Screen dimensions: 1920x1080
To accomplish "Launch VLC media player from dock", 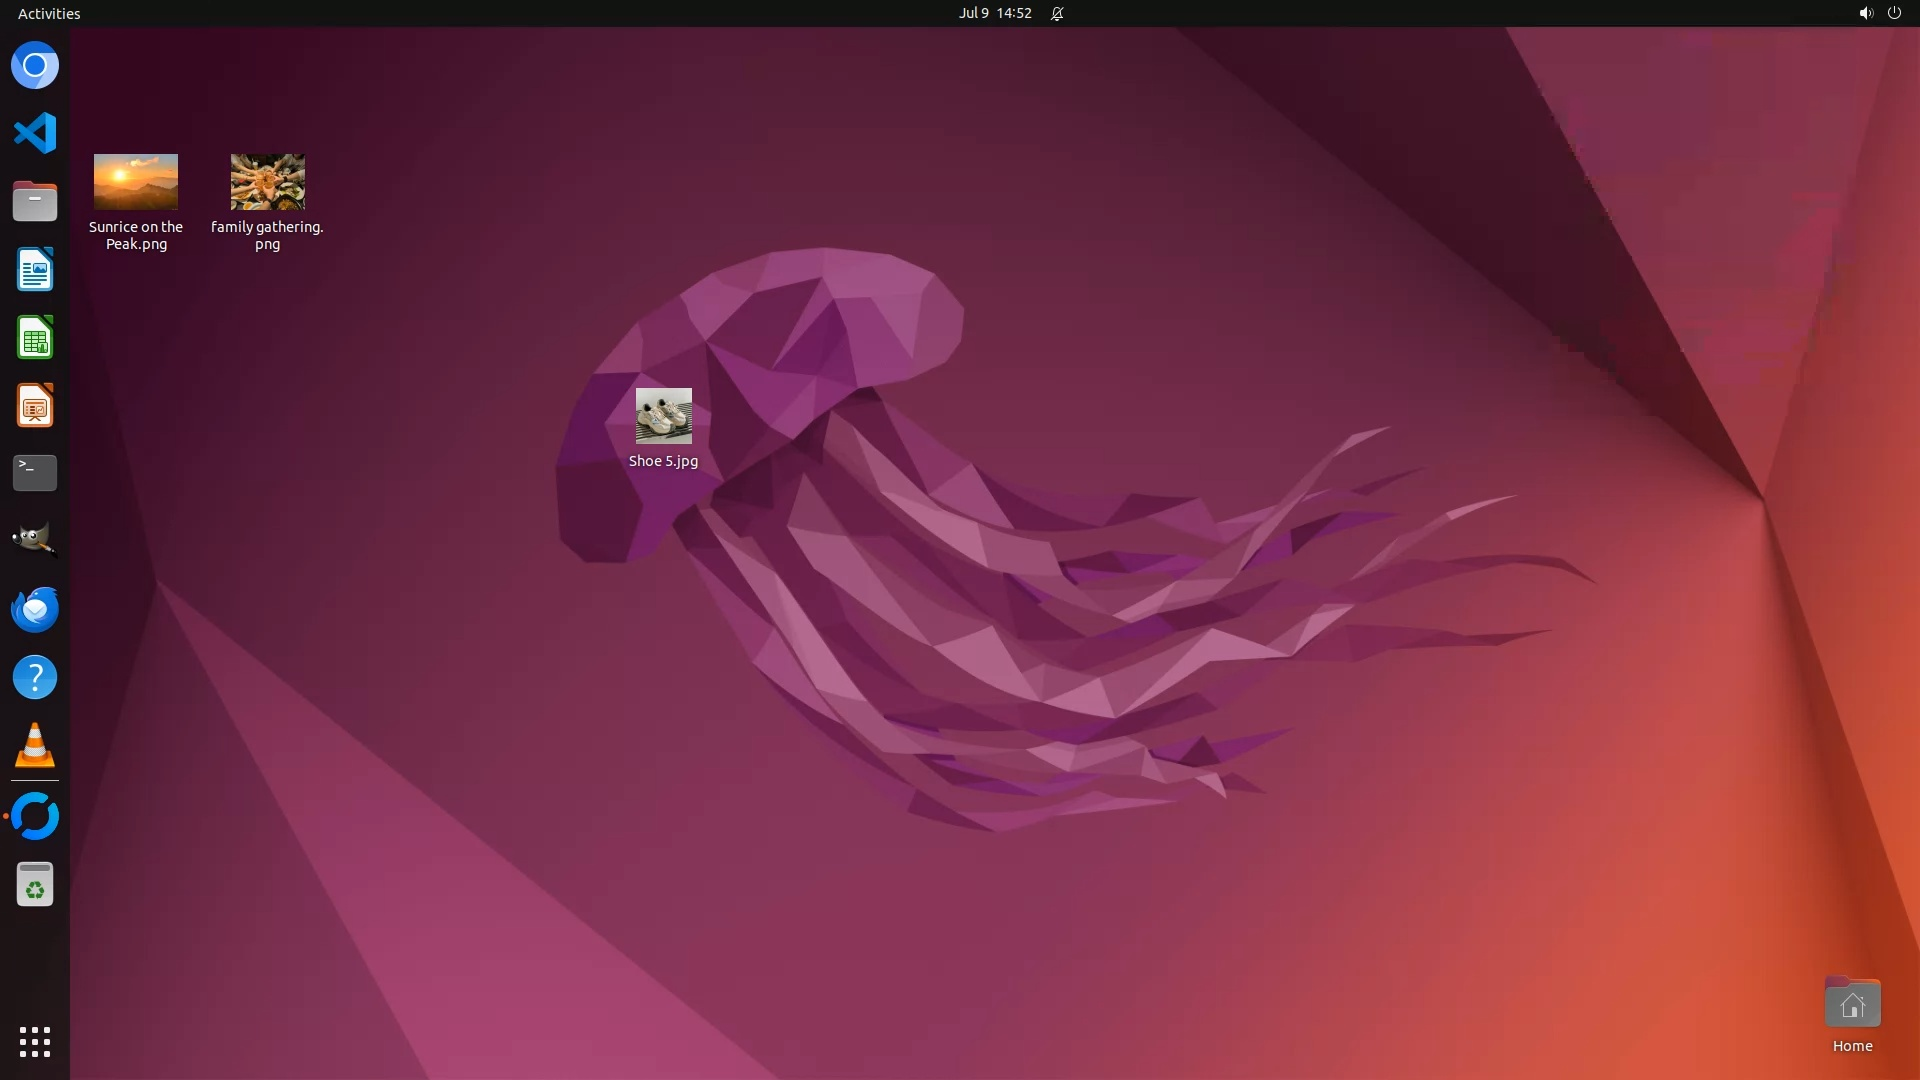I will [35, 745].
